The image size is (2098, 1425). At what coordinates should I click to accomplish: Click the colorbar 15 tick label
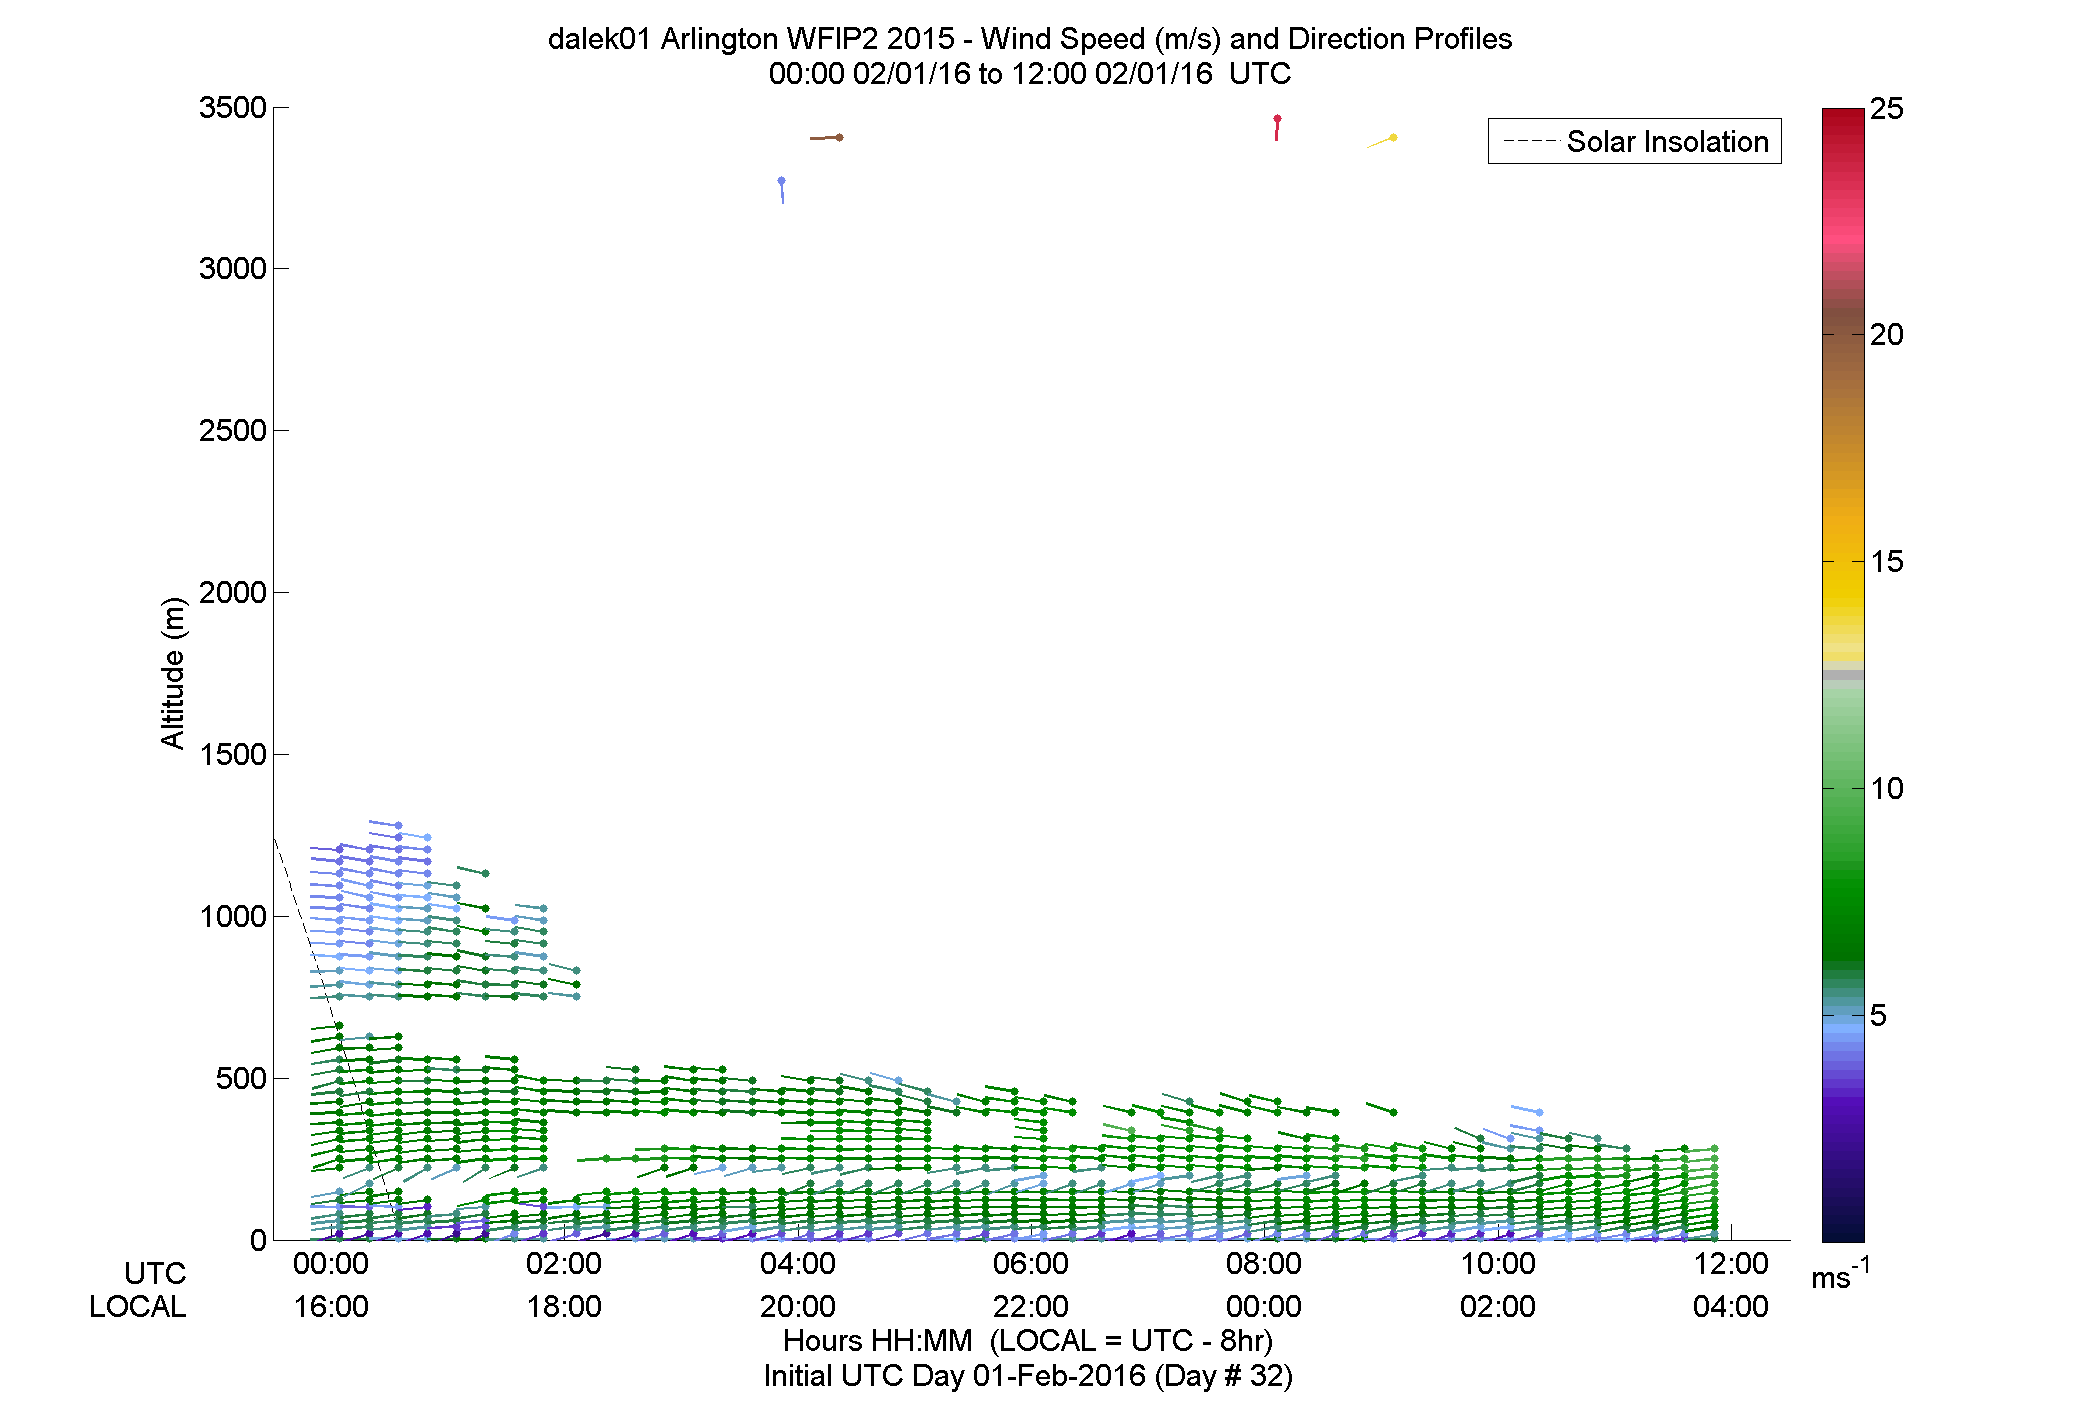[x=1887, y=562]
